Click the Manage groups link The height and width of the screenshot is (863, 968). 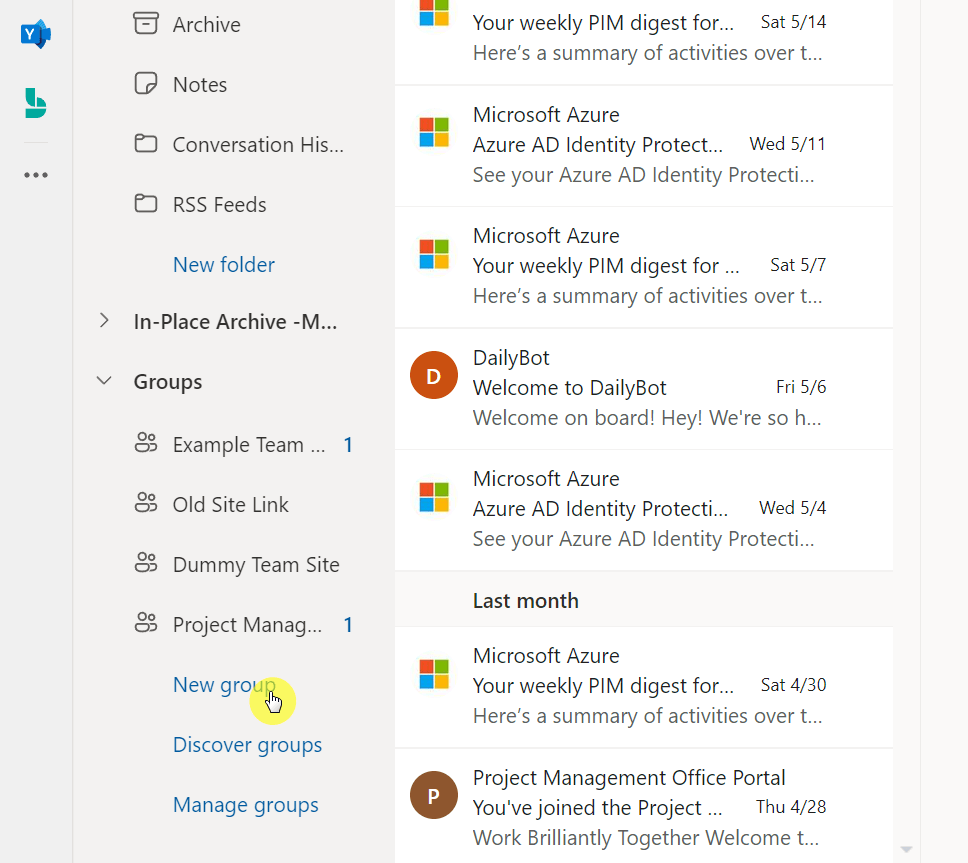click(245, 804)
